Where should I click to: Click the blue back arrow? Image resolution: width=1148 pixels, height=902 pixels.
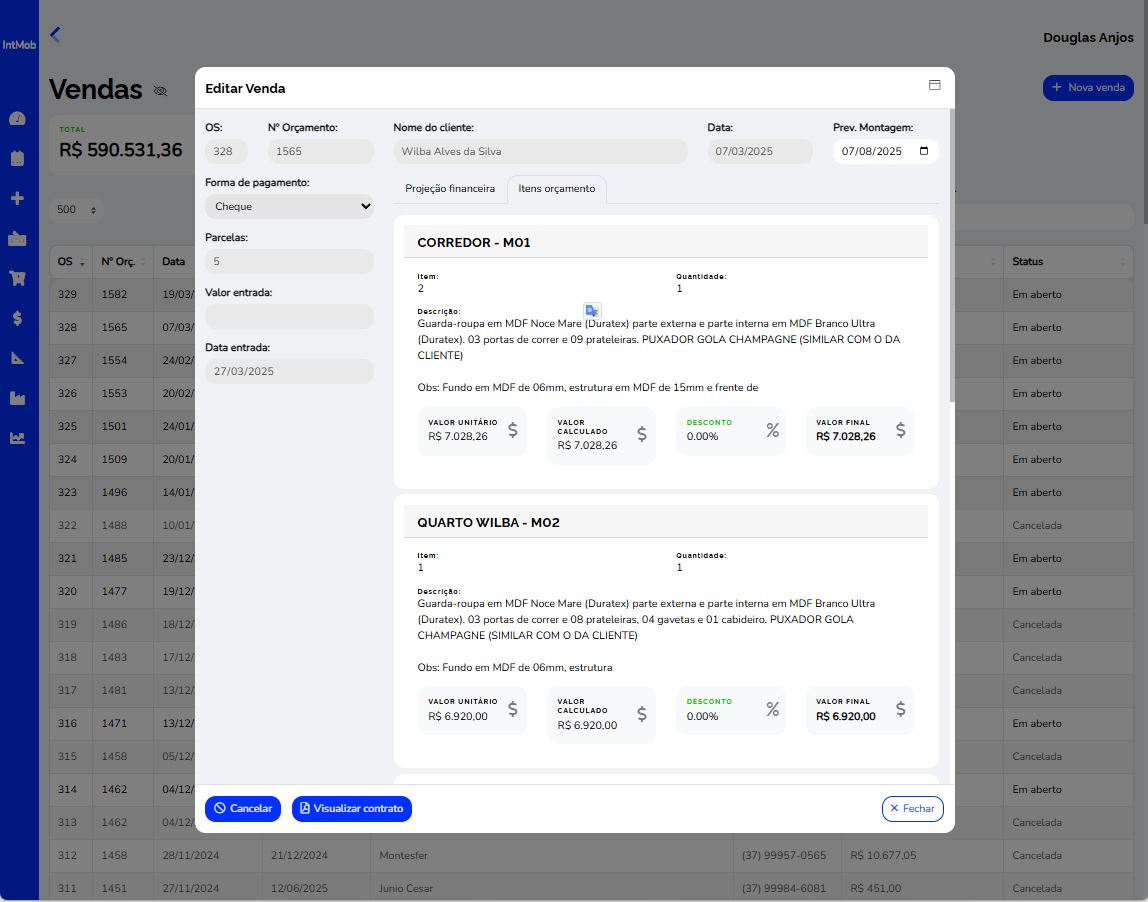tap(55, 35)
